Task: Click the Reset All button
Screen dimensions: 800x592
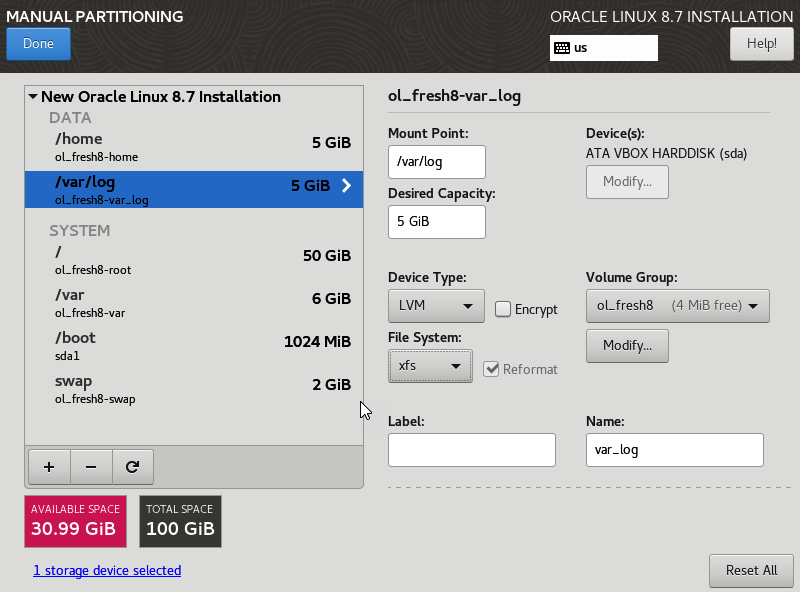Action: coord(751,571)
